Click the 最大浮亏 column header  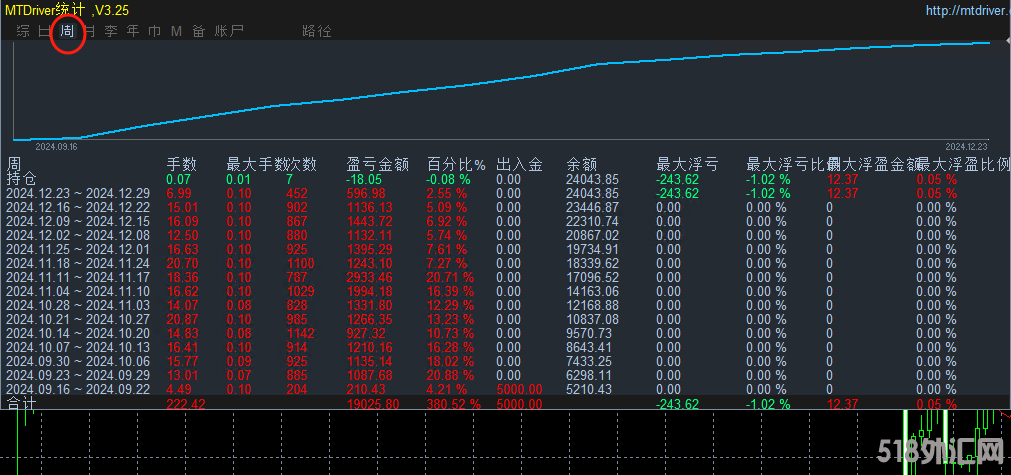pos(687,165)
